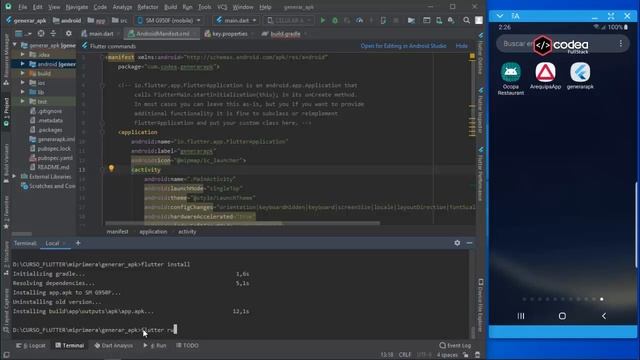Image resolution: width=640 pixels, height=360 pixels.
Task: Tap the phone Home navigation button
Action: pos(562,316)
